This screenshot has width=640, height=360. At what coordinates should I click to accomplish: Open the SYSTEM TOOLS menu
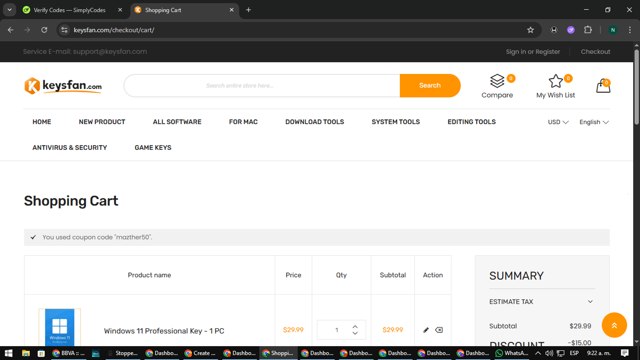pos(396,122)
